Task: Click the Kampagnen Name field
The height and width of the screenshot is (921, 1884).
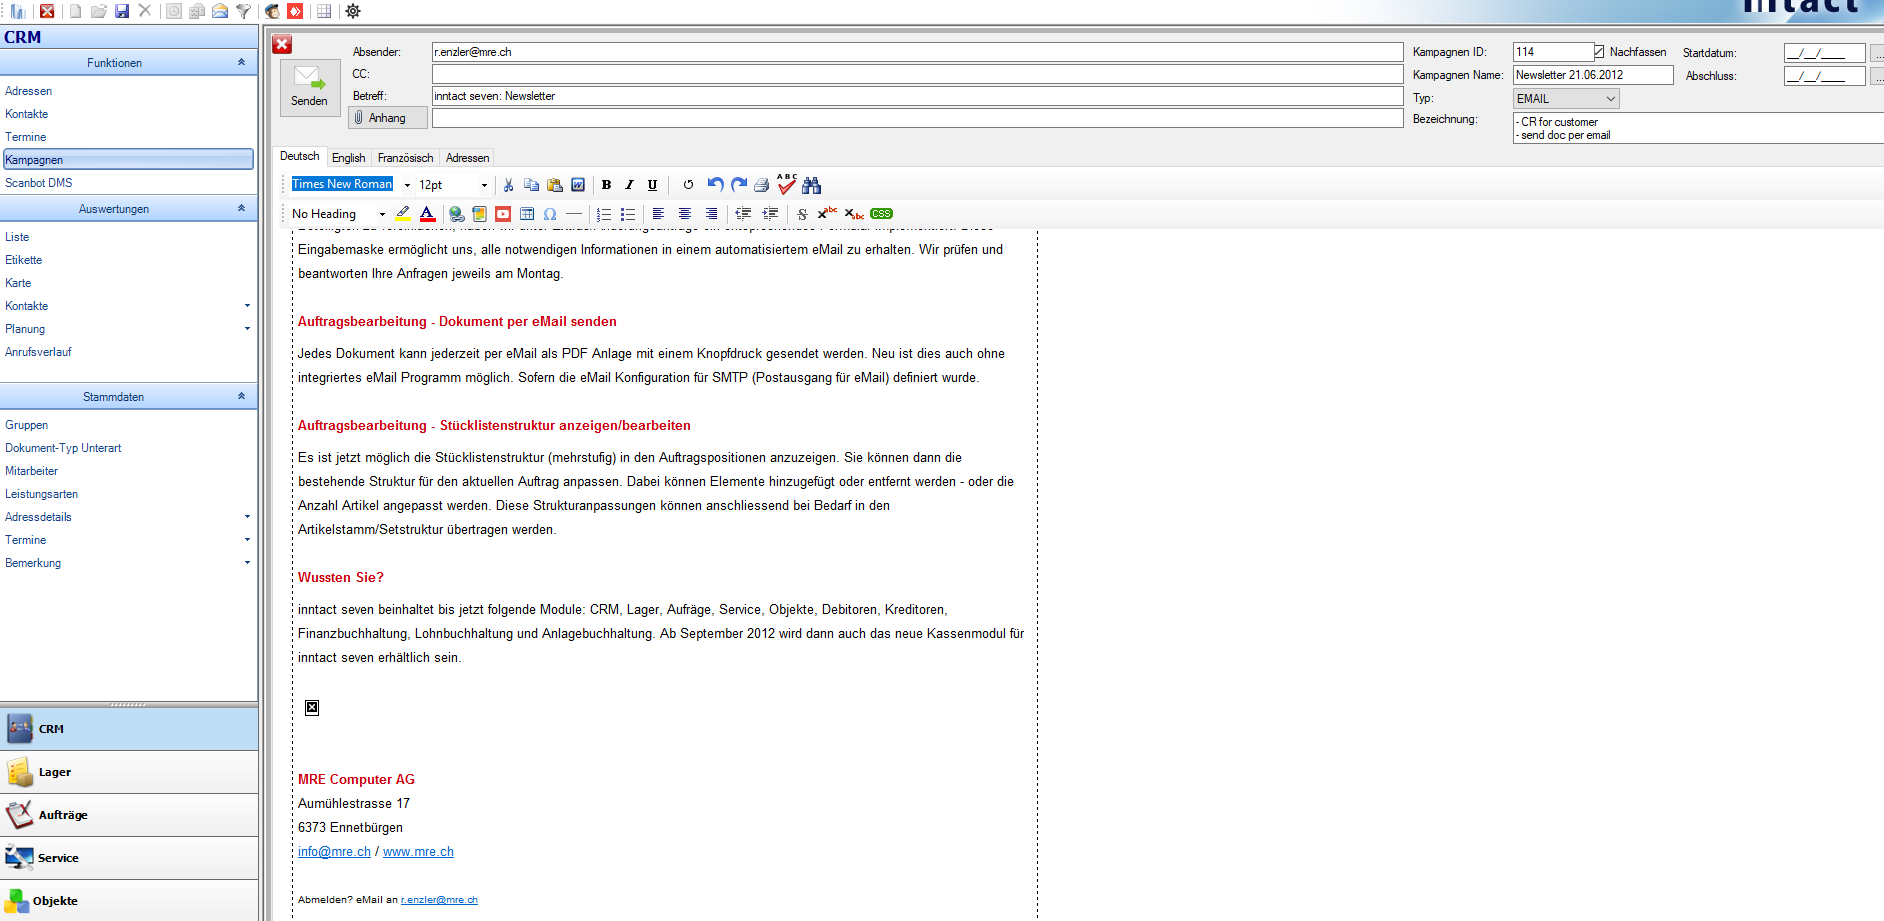Action: point(1593,75)
